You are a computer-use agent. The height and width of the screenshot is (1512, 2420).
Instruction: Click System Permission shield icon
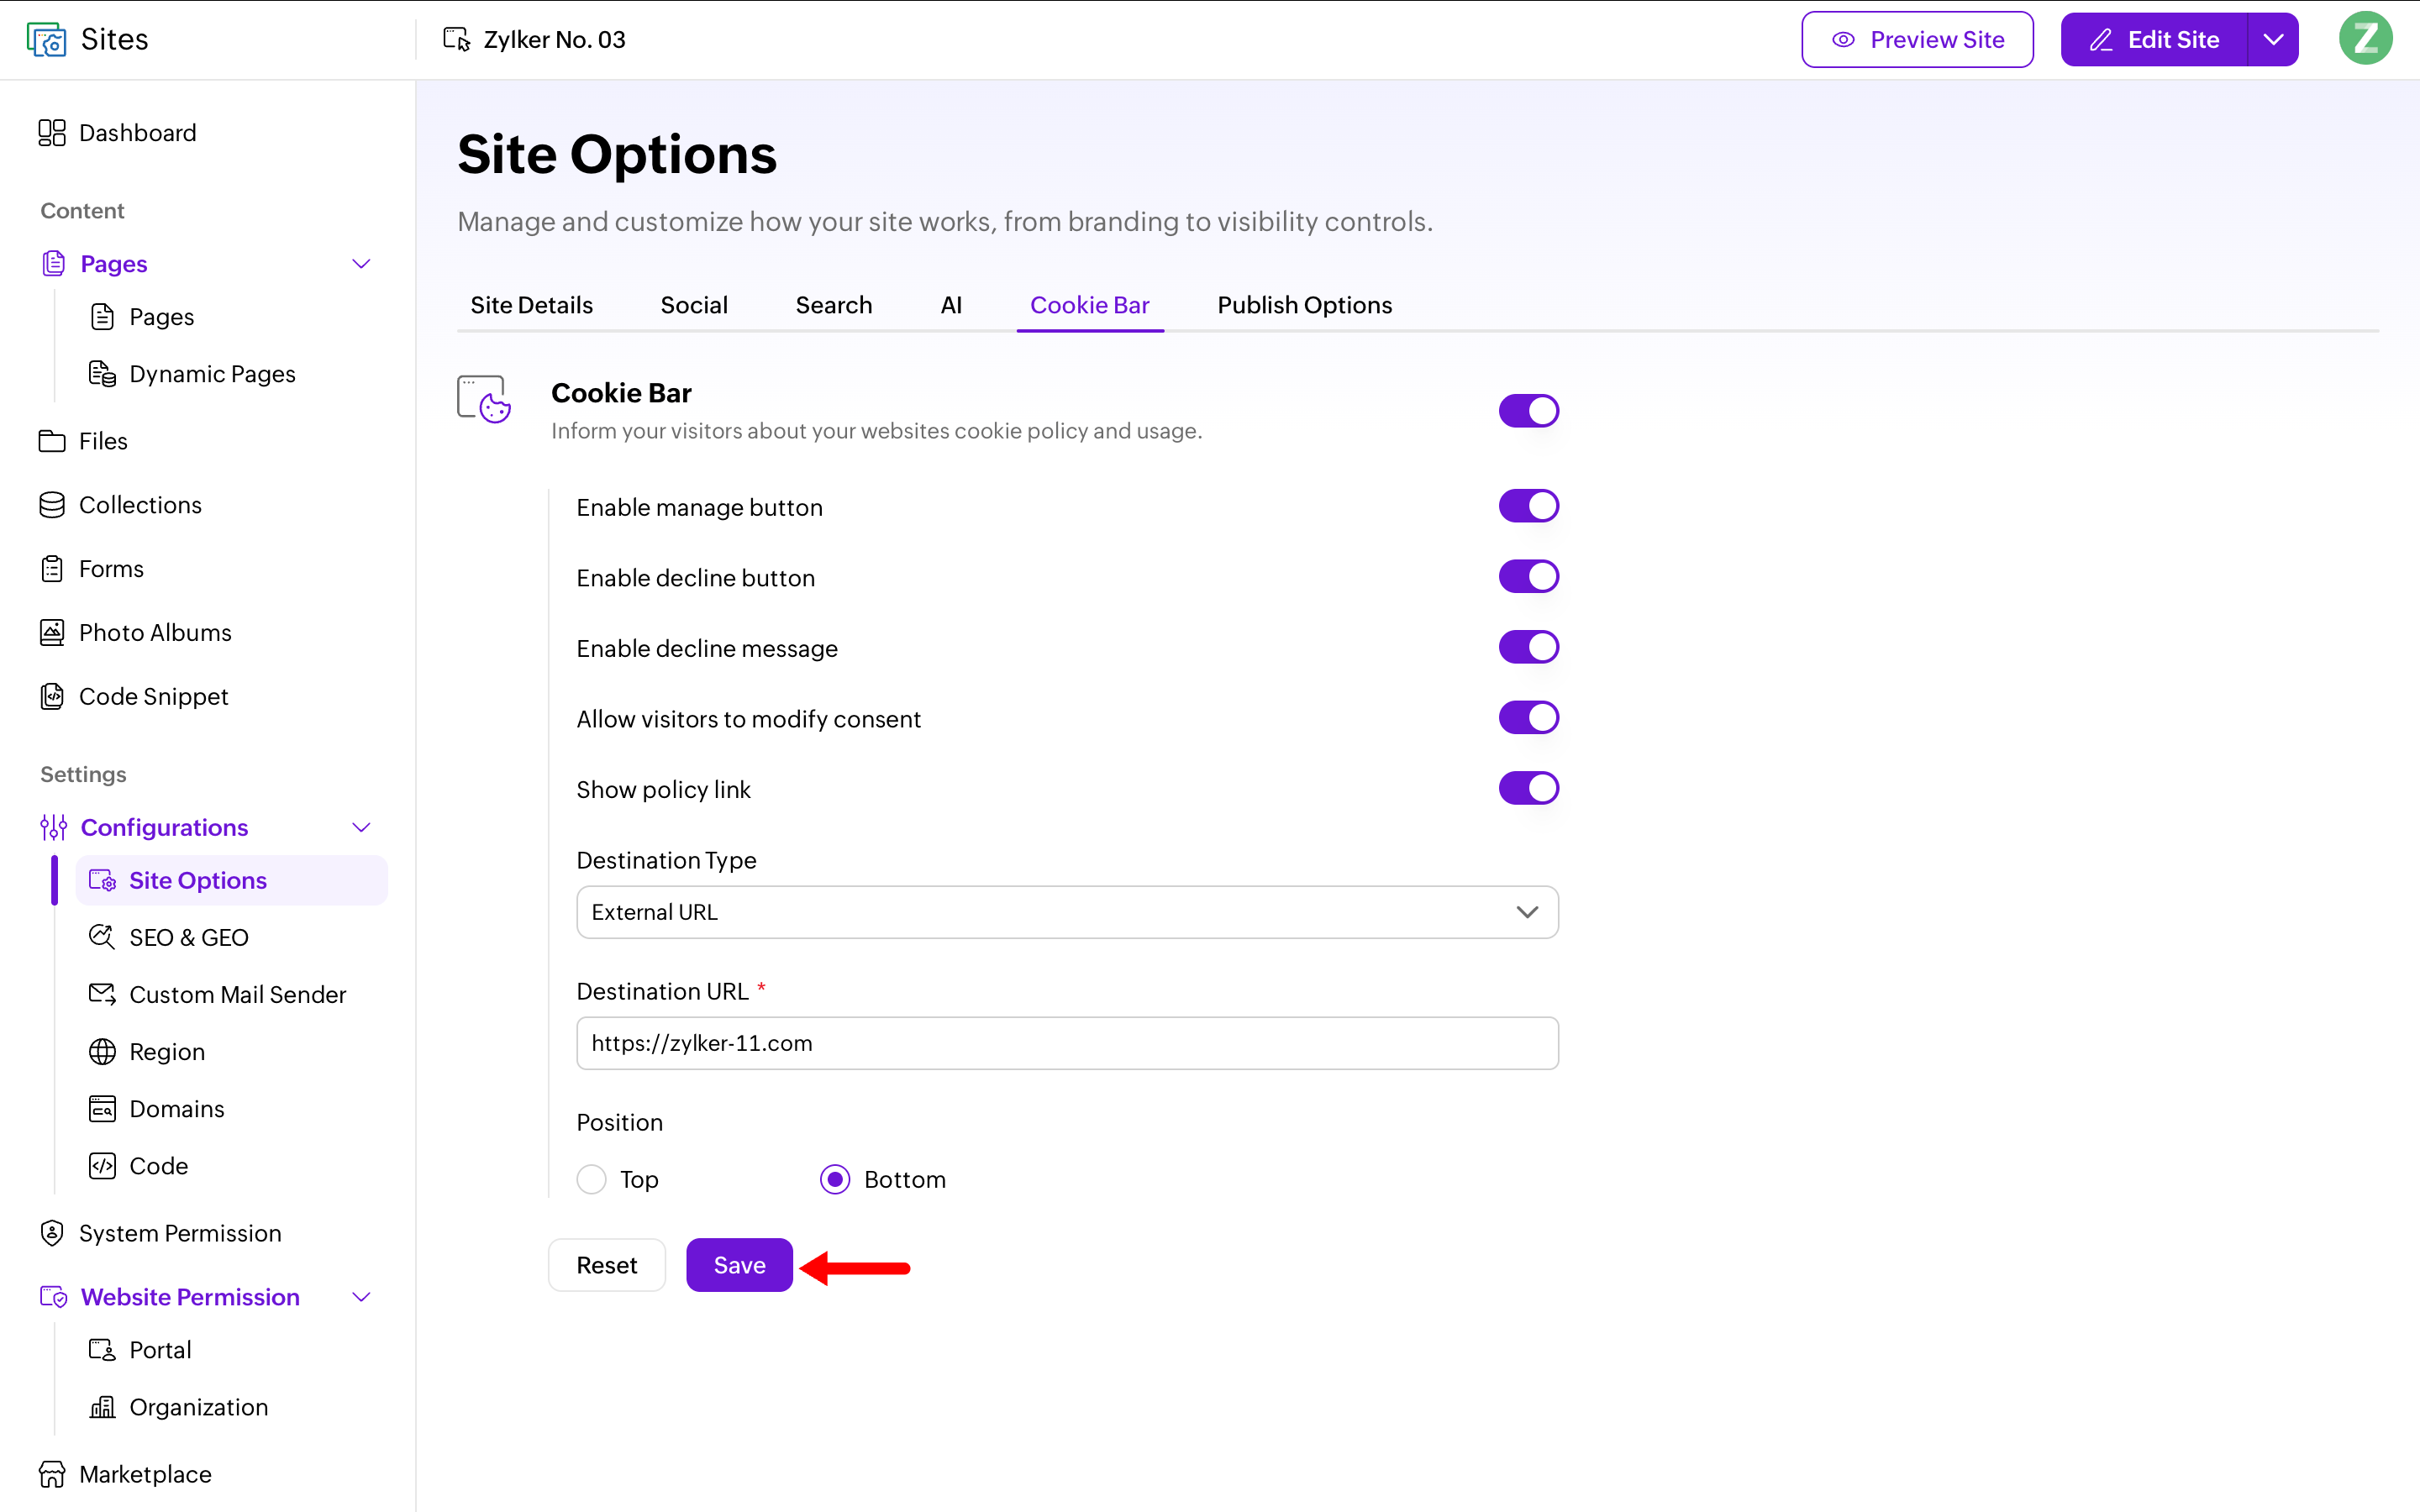click(x=52, y=1233)
